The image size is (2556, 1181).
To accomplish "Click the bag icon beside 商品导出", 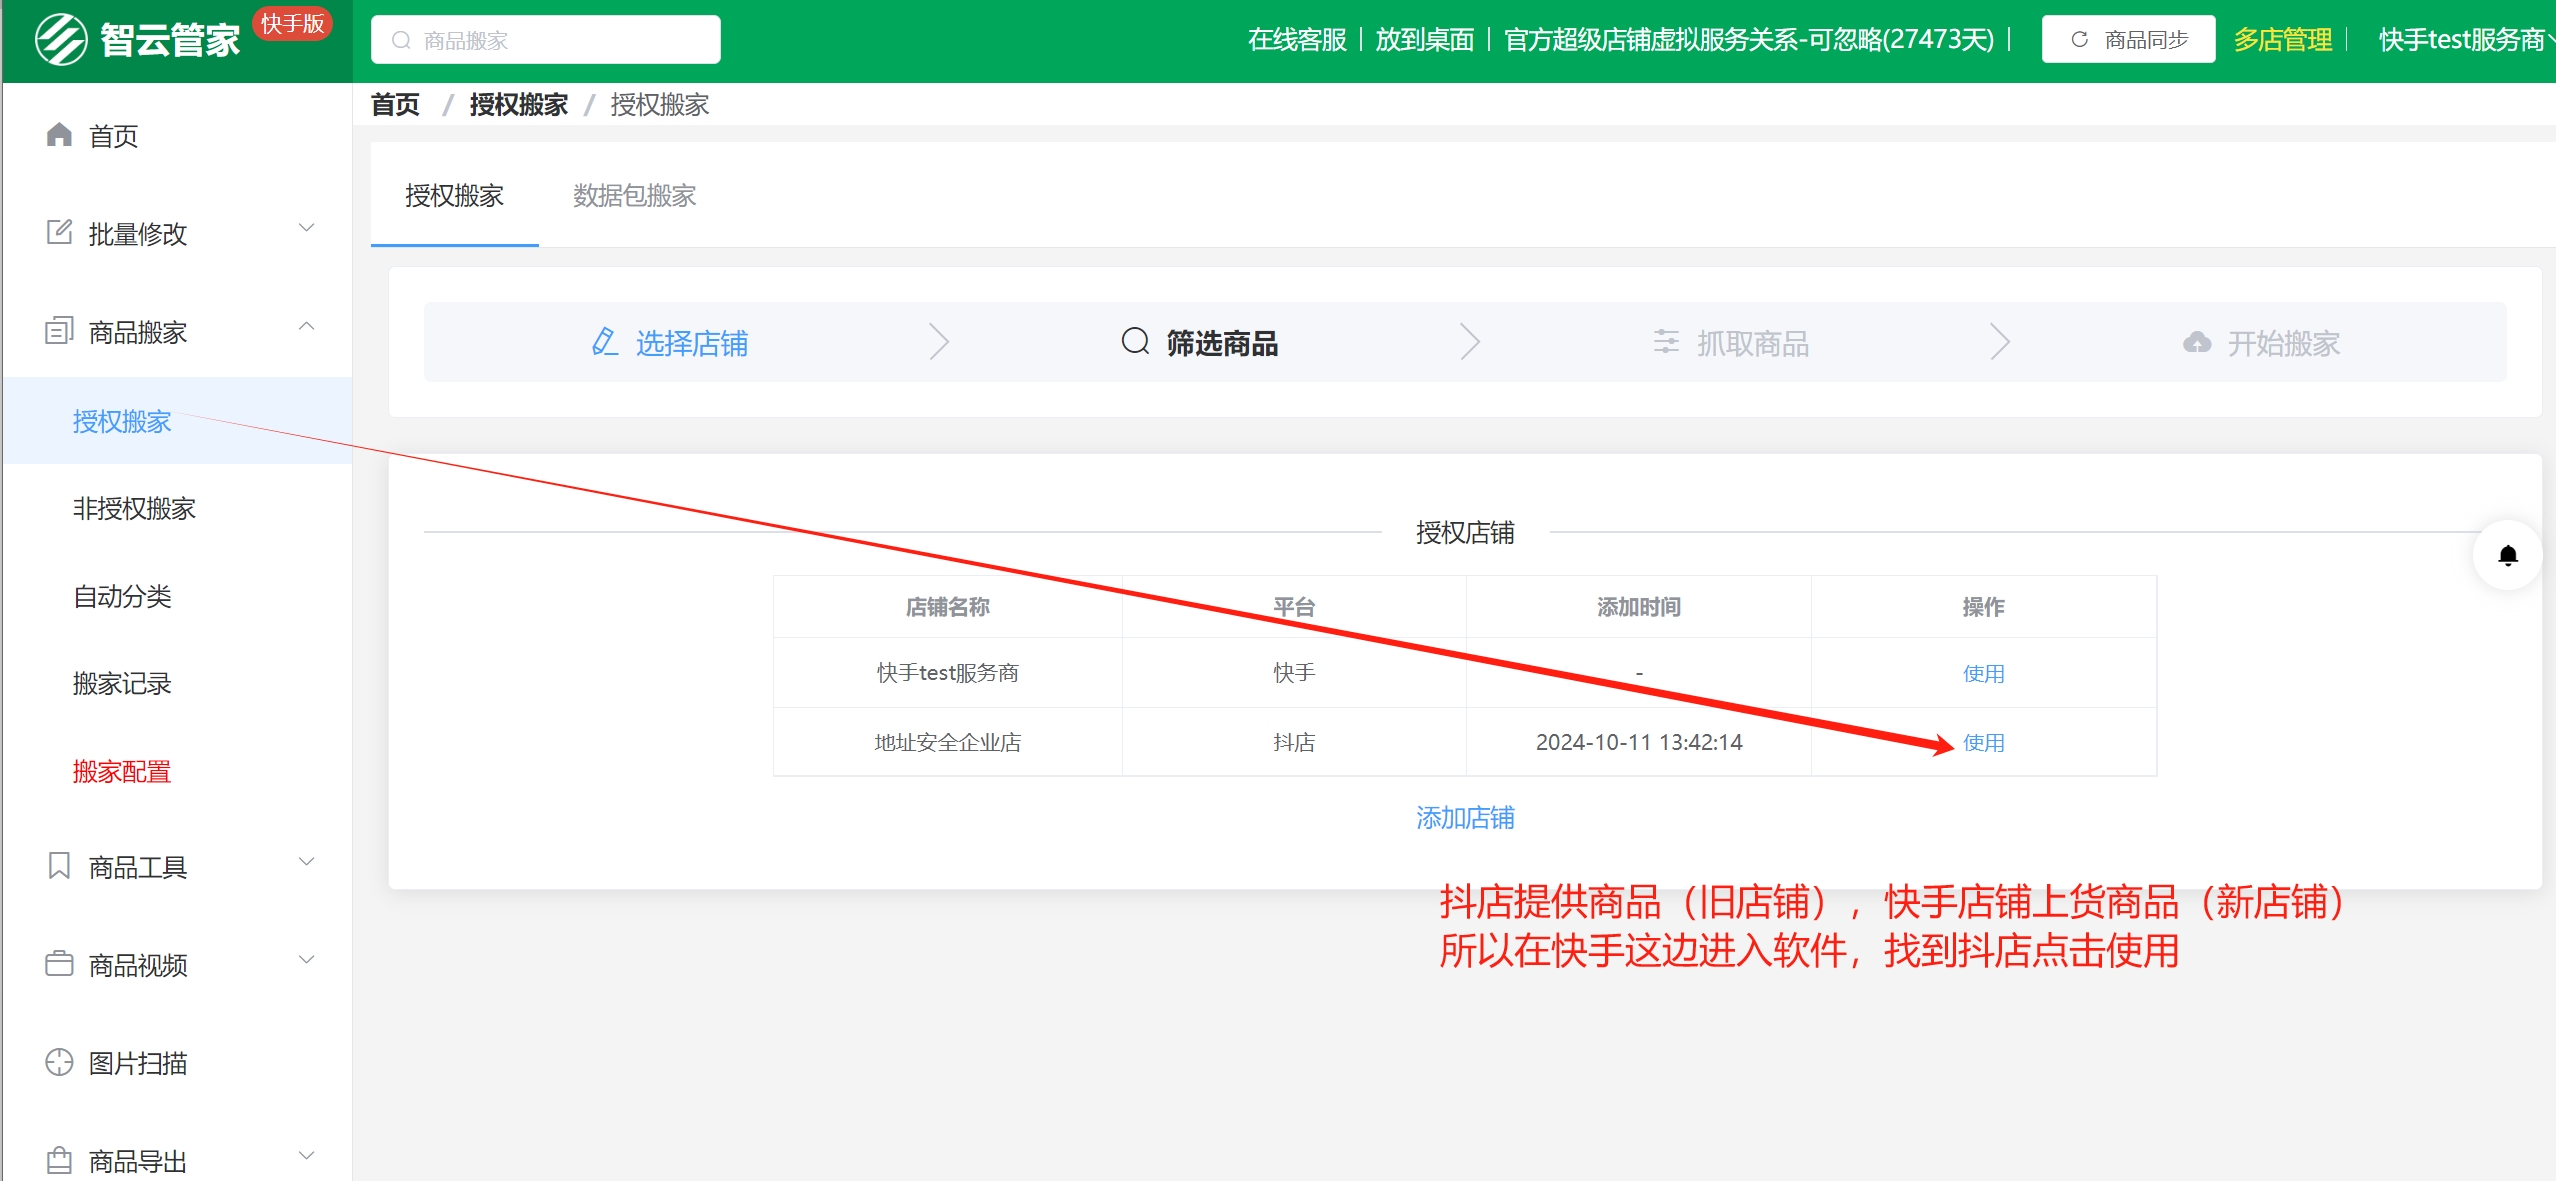I will 60,1160.
